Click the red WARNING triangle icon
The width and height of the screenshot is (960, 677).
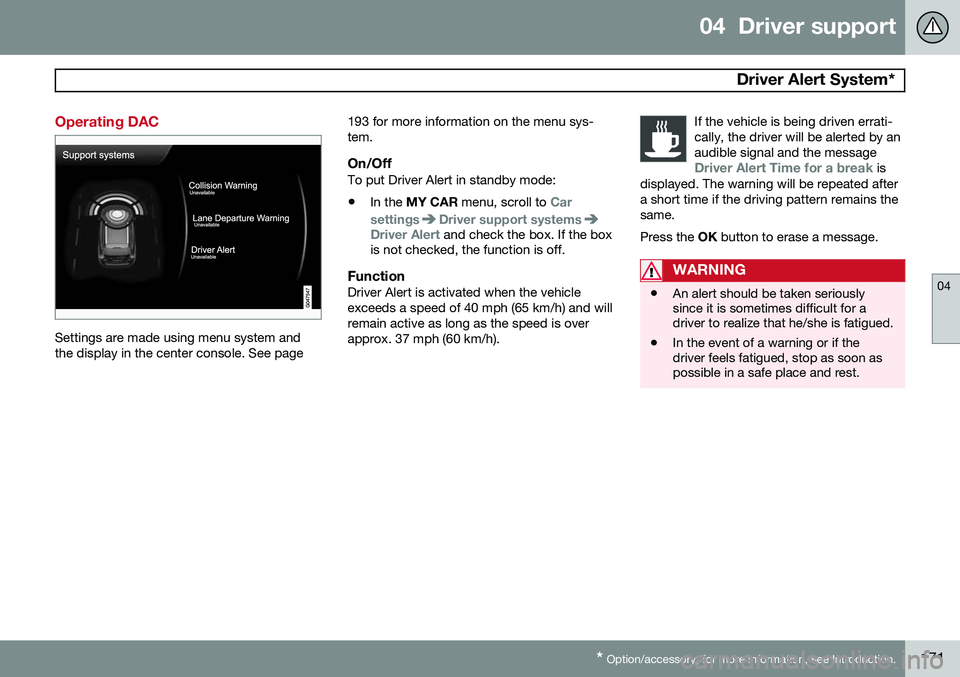coord(651,270)
